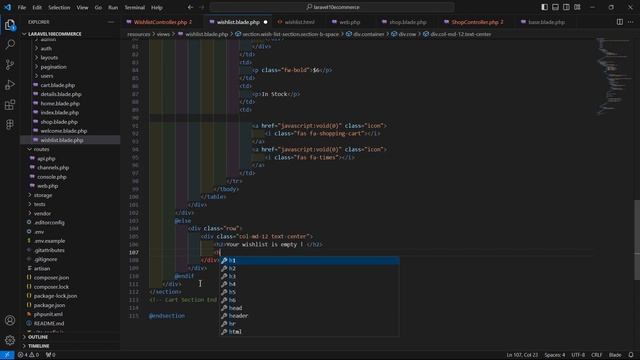Viewport: 640px width, 360px height.
Task: Go back with the navigation arrow
Action: click(190, 7)
